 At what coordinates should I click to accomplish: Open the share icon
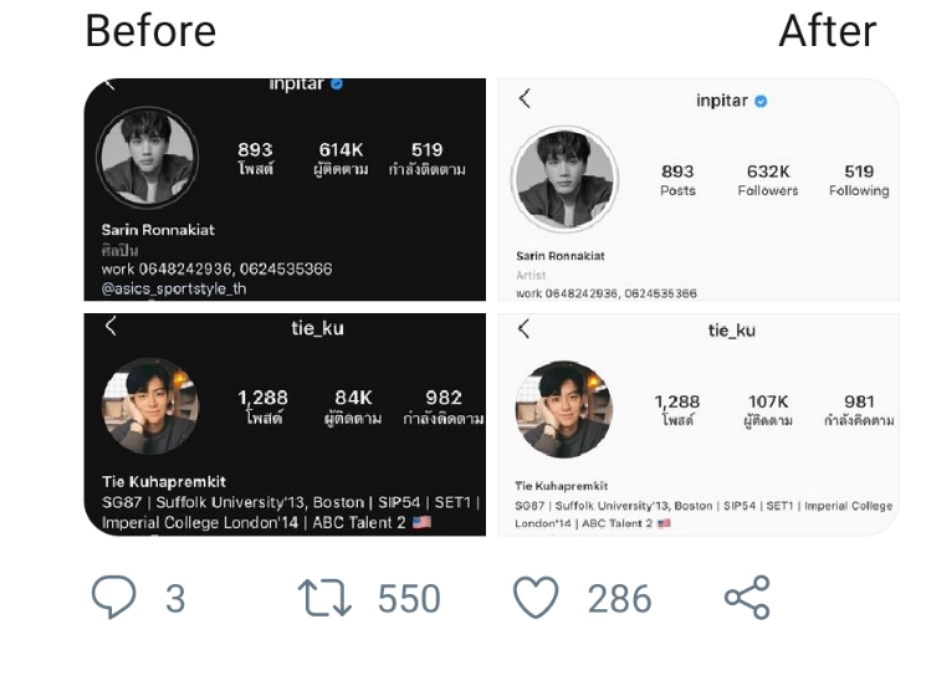click(x=747, y=598)
